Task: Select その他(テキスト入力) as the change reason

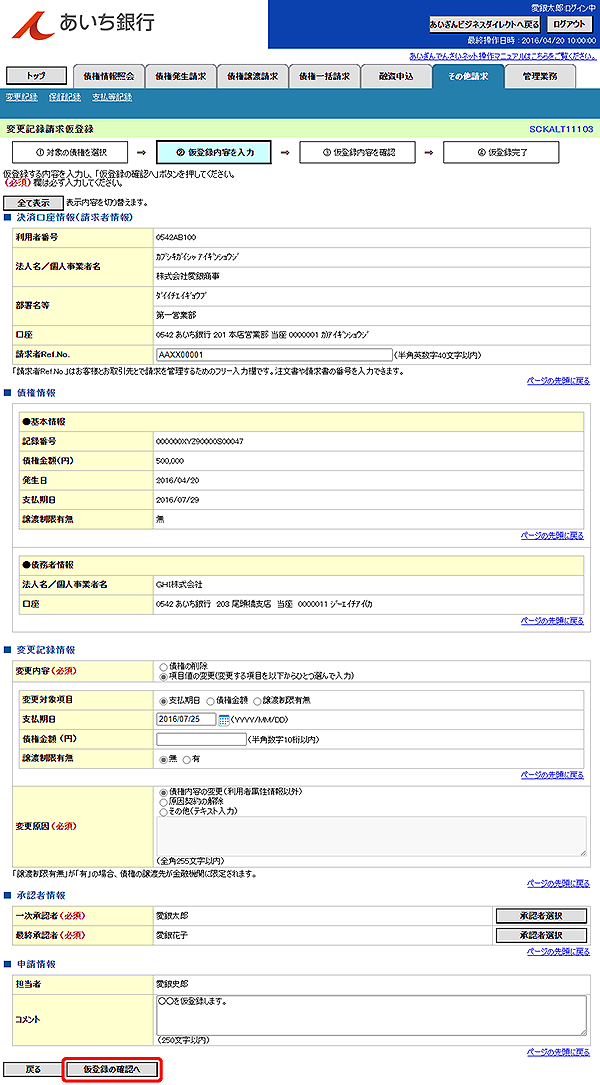Action: 164,811
